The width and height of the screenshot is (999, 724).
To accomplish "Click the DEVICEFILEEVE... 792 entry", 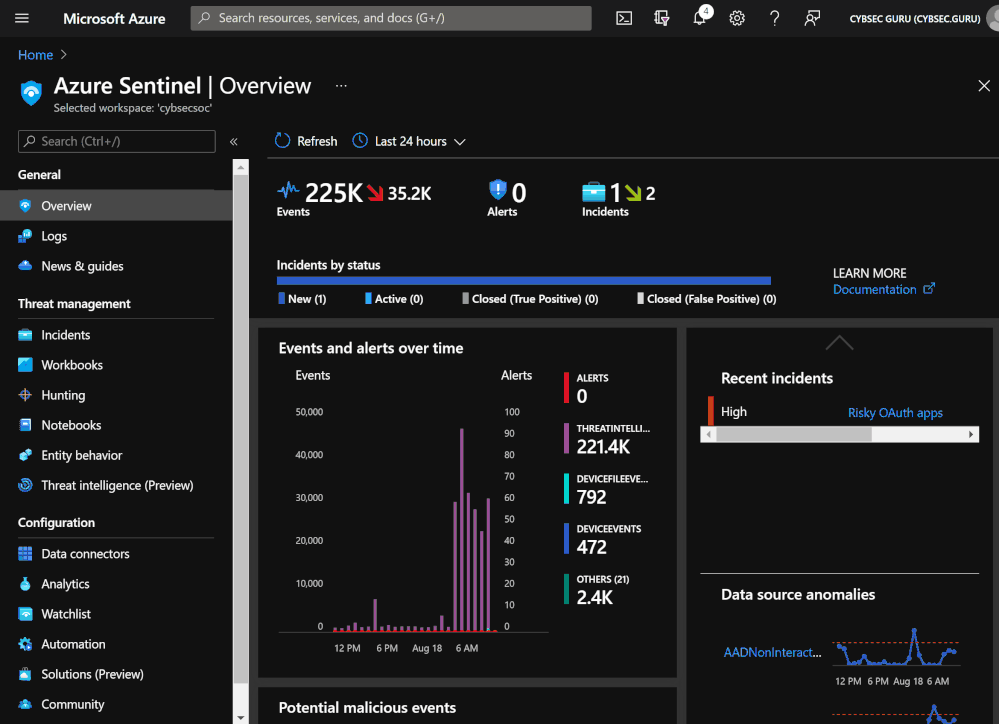I will [606, 489].
